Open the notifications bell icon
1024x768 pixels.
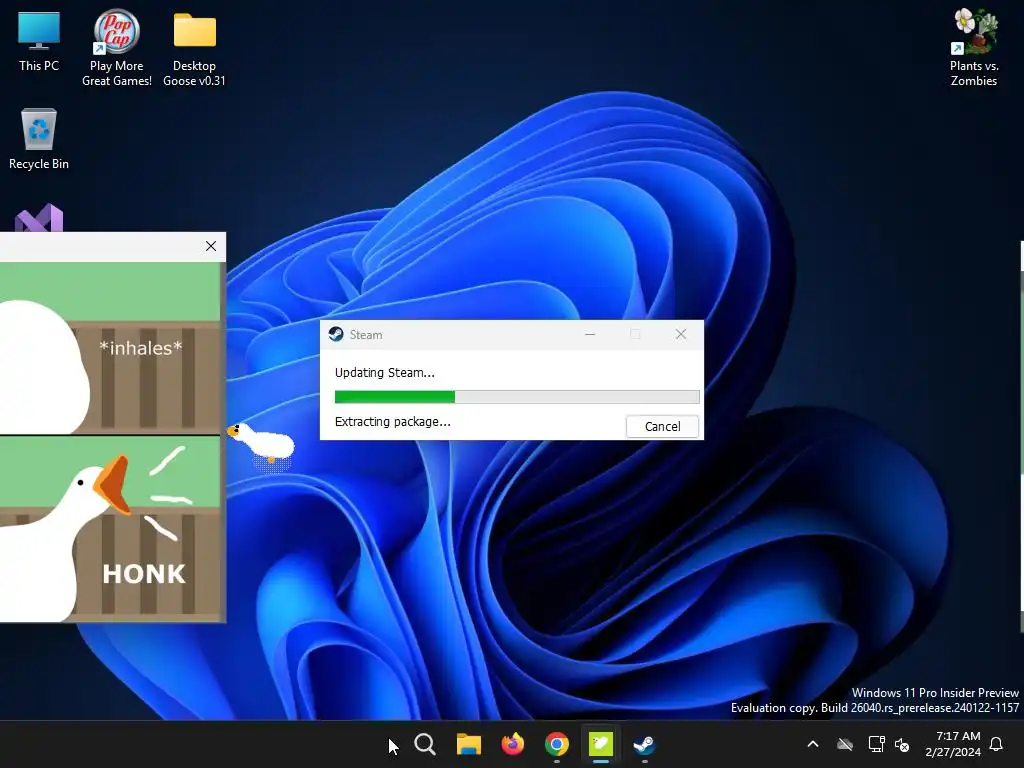tap(997, 744)
